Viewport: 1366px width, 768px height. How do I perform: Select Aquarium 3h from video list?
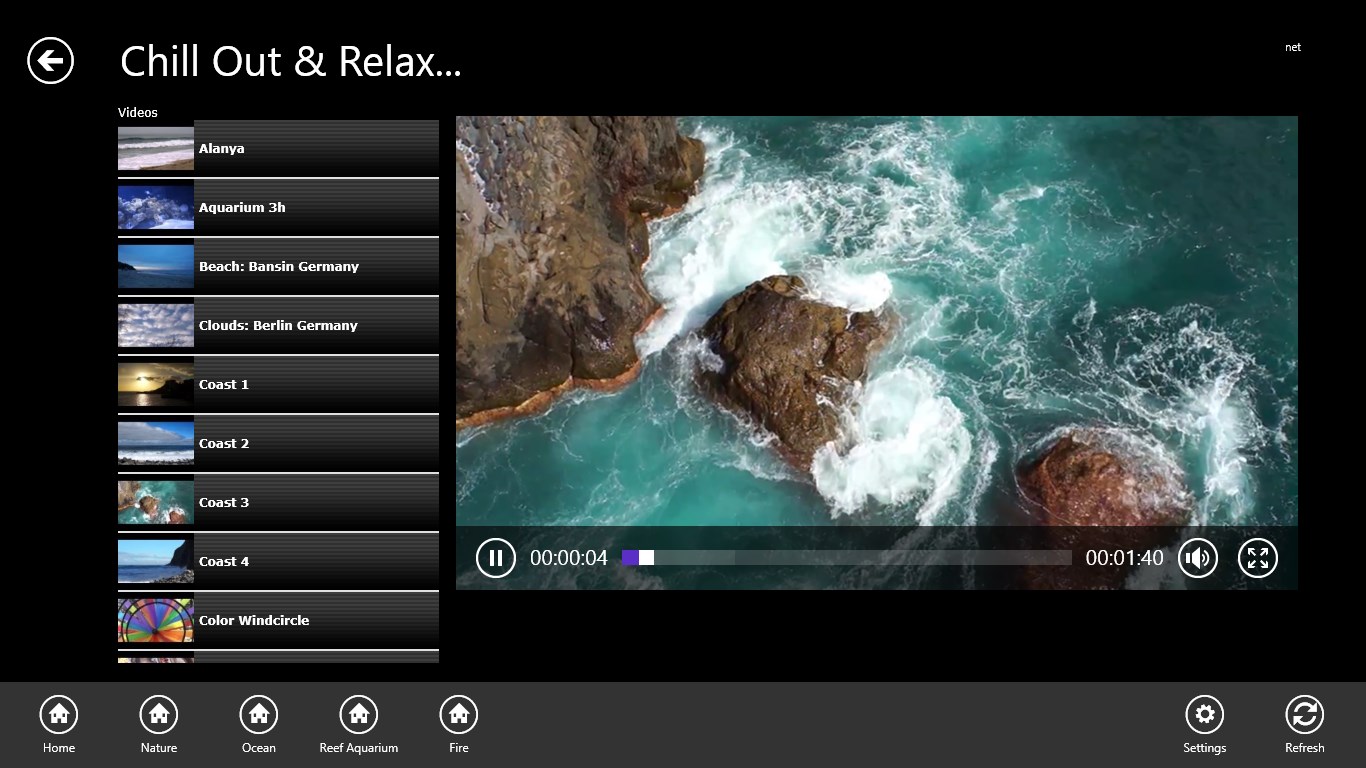coord(278,207)
